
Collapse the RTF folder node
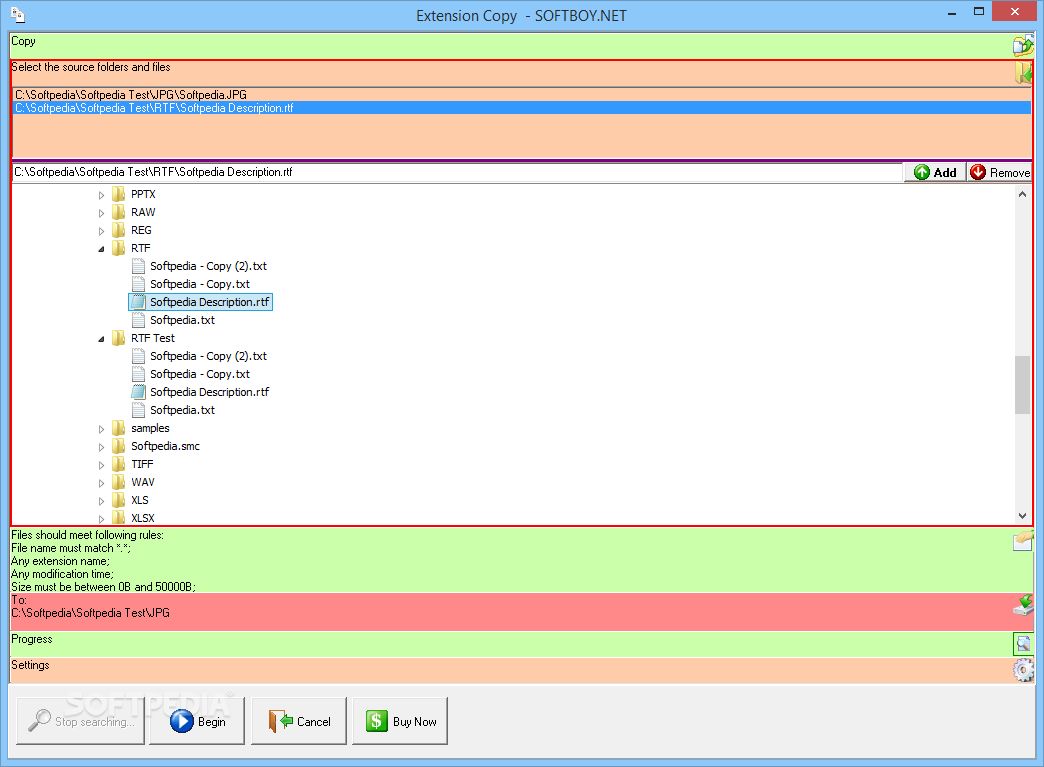[101, 249]
